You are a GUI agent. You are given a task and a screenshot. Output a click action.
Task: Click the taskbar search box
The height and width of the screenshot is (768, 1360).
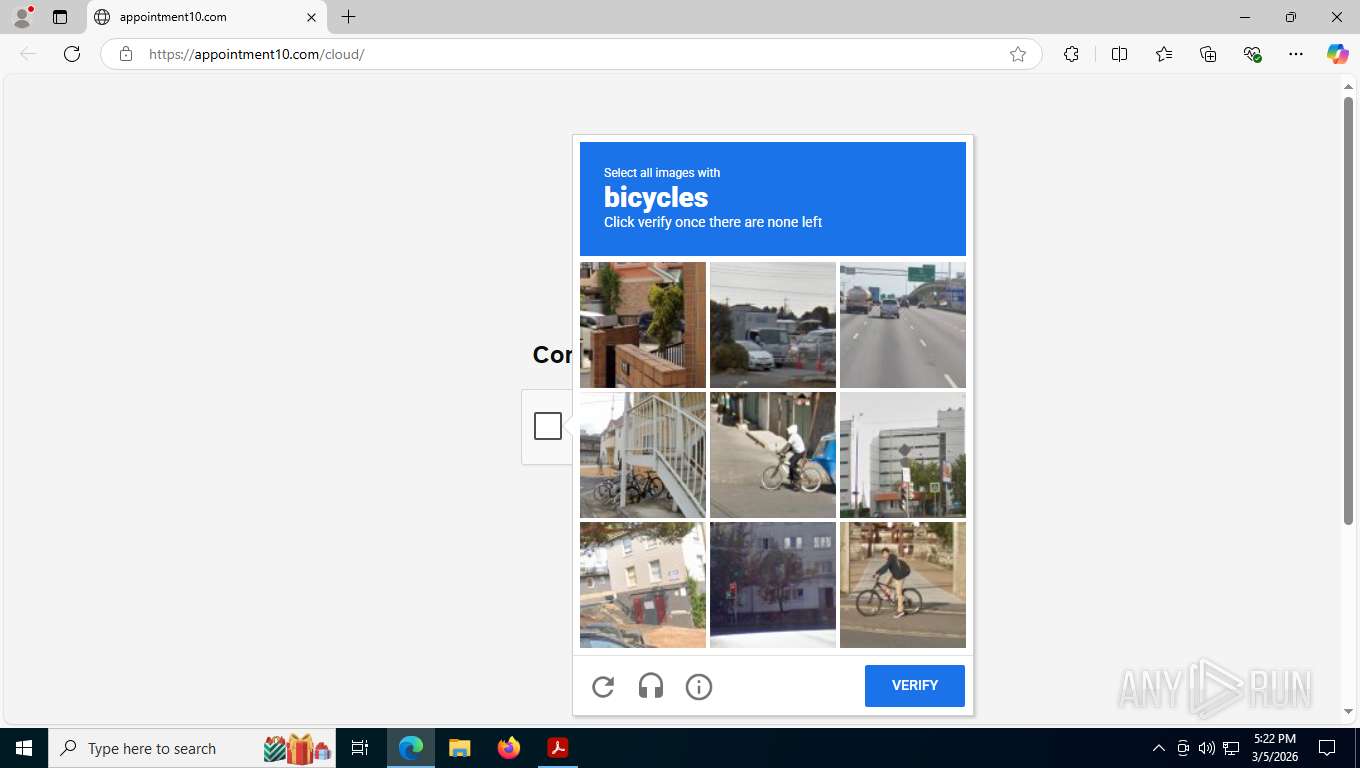(x=190, y=748)
